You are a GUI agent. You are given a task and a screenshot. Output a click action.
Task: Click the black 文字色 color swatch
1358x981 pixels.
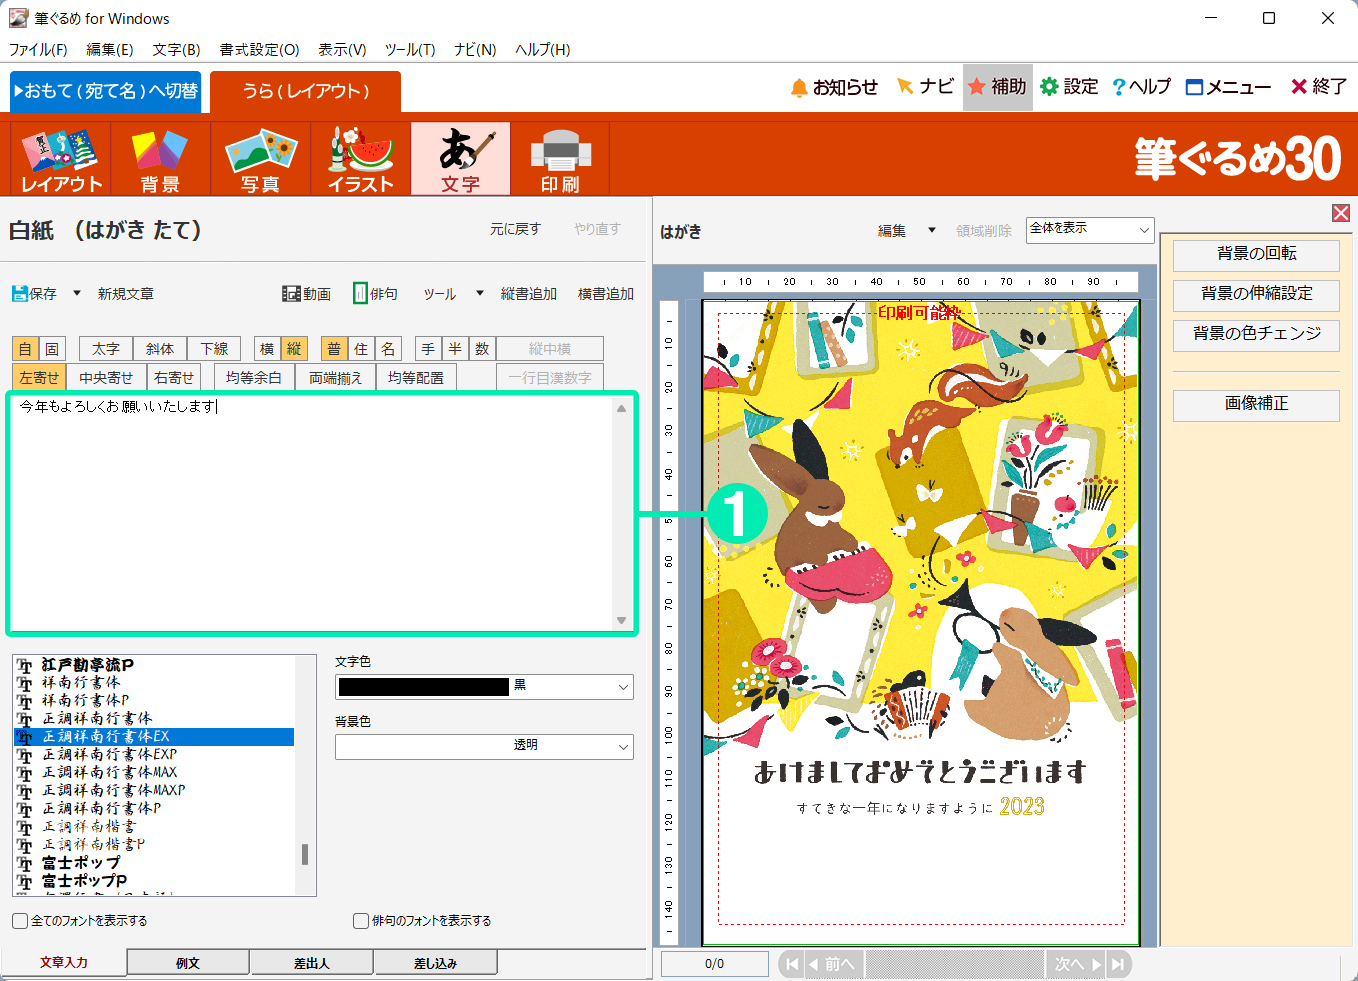424,687
